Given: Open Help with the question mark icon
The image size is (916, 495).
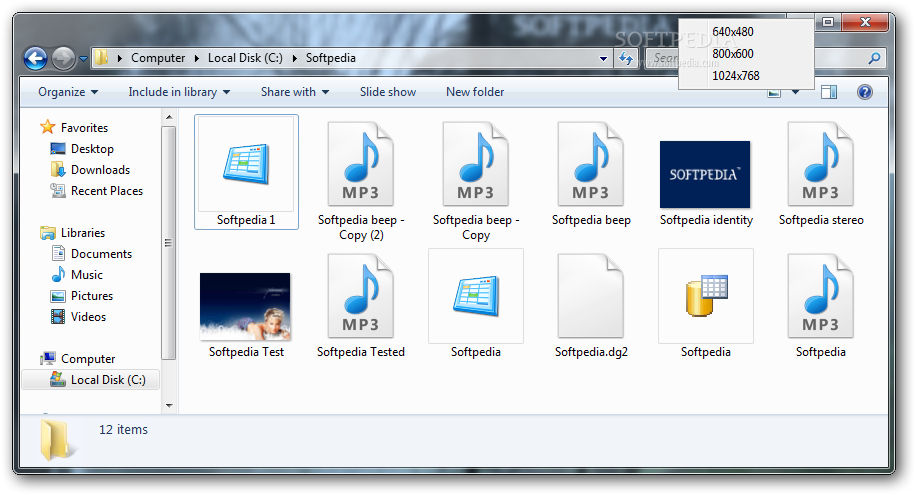Looking at the screenshot, I should (865, 92).
